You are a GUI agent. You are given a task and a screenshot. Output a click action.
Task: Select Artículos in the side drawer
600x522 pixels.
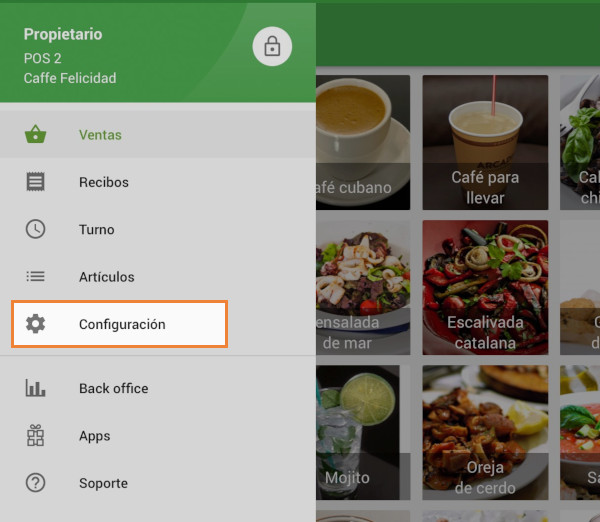click(107, 277)
